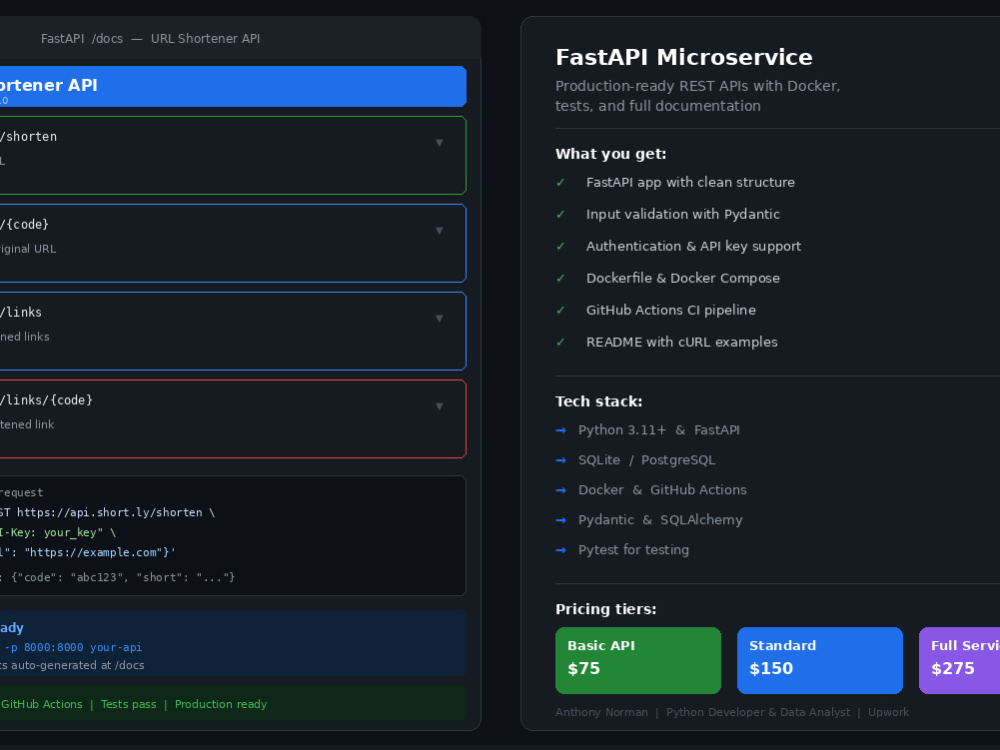Click the 'What you get:' heading
1000x750 pixels.
[611, 154]
